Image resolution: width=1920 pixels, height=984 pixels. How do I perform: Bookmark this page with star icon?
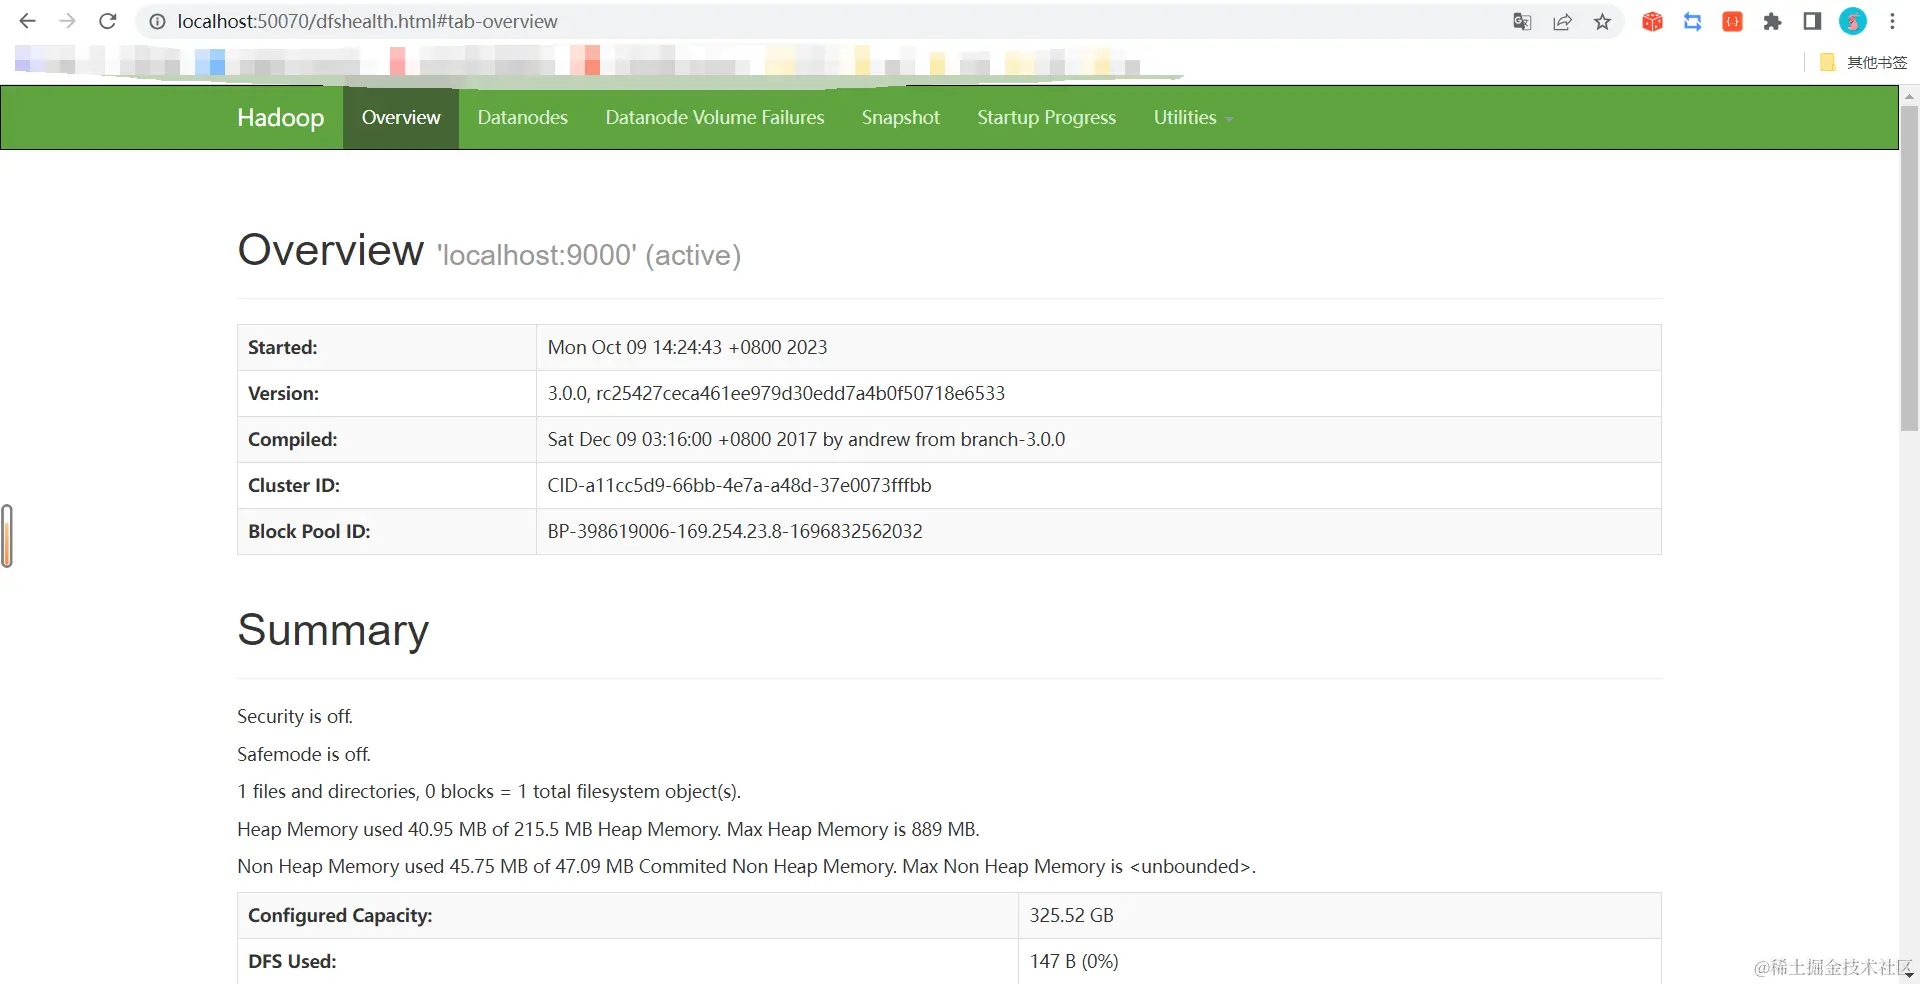(1602, 21)
